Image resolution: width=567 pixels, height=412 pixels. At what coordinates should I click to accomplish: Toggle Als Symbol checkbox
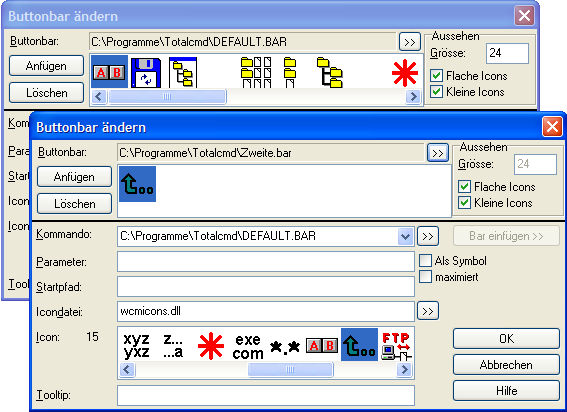(425, 260)
